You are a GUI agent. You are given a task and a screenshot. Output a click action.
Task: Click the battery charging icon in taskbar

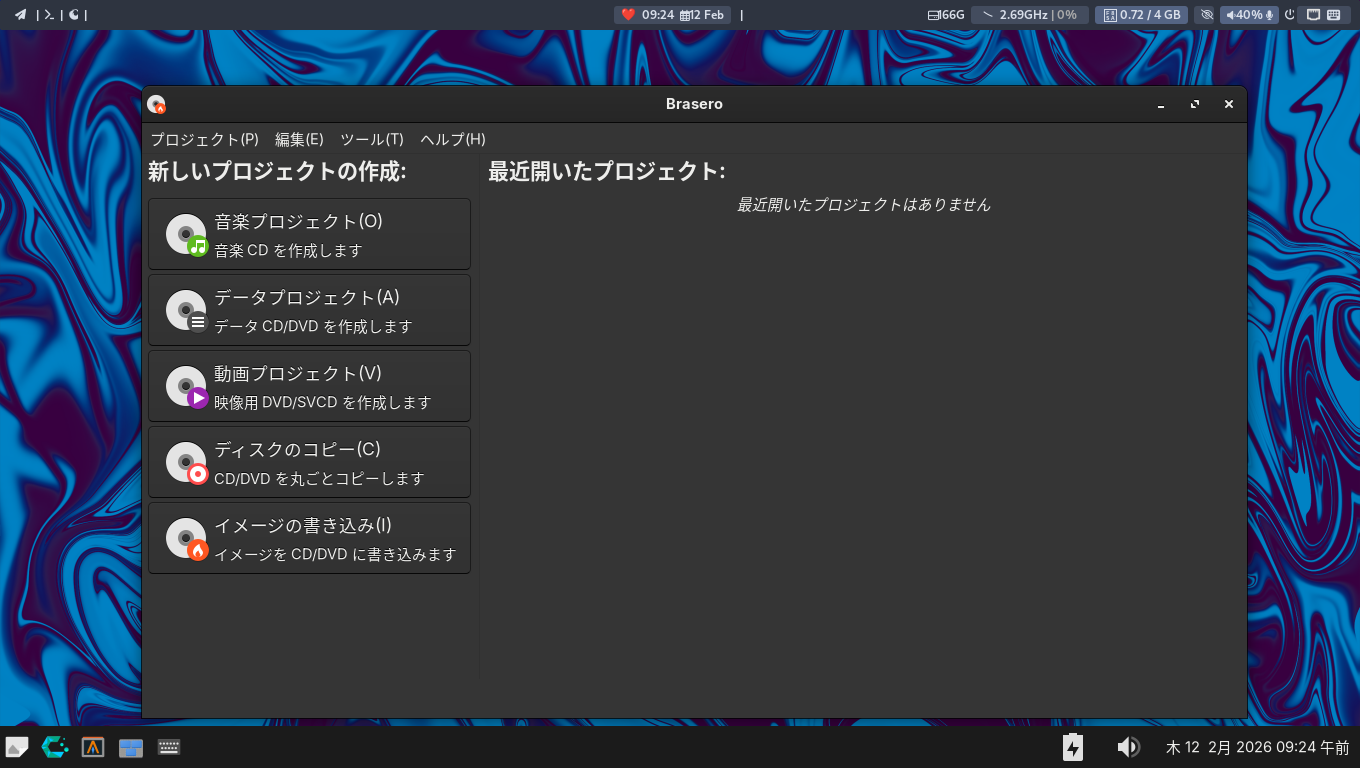tap(1073, 747)
